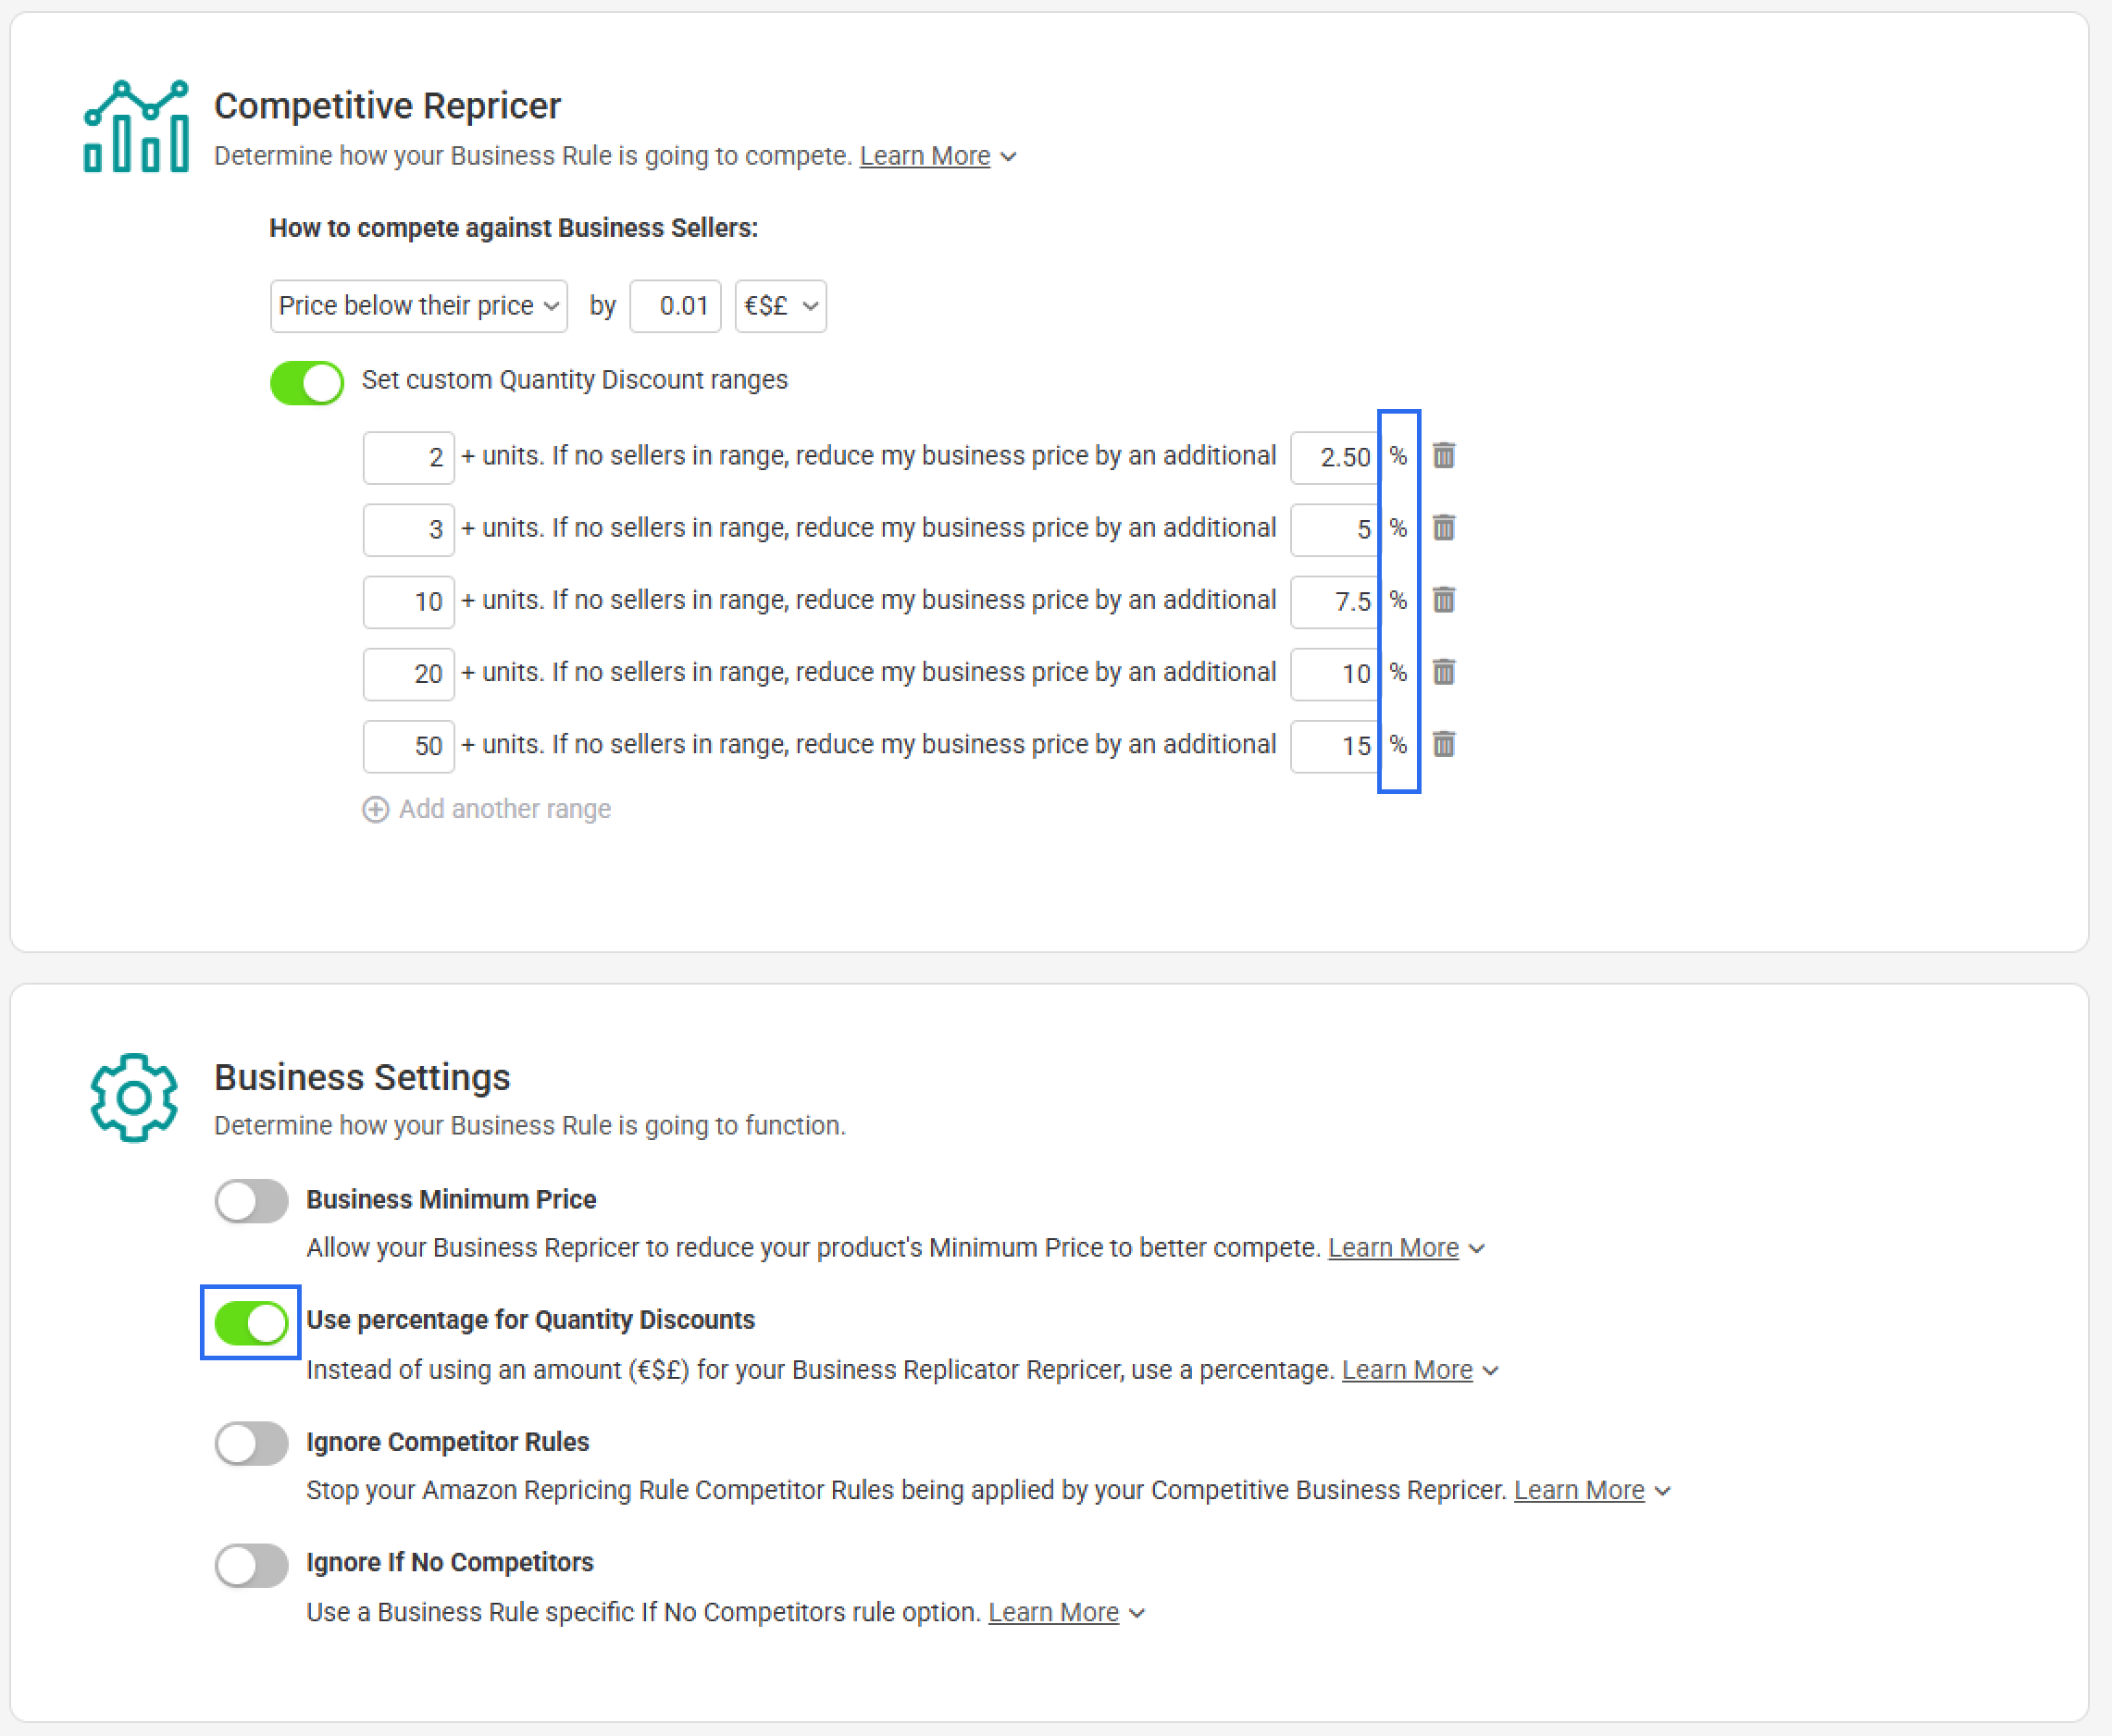Click the 7.5 percentage field for 10+ units
This screenshot has width=2112, height=1736.
pyautogui.click(x=1334, y=601)
